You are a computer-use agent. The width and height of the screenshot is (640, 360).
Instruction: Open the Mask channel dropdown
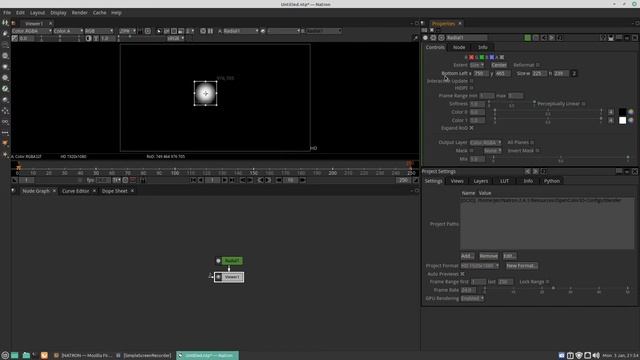tap(492, 151)
